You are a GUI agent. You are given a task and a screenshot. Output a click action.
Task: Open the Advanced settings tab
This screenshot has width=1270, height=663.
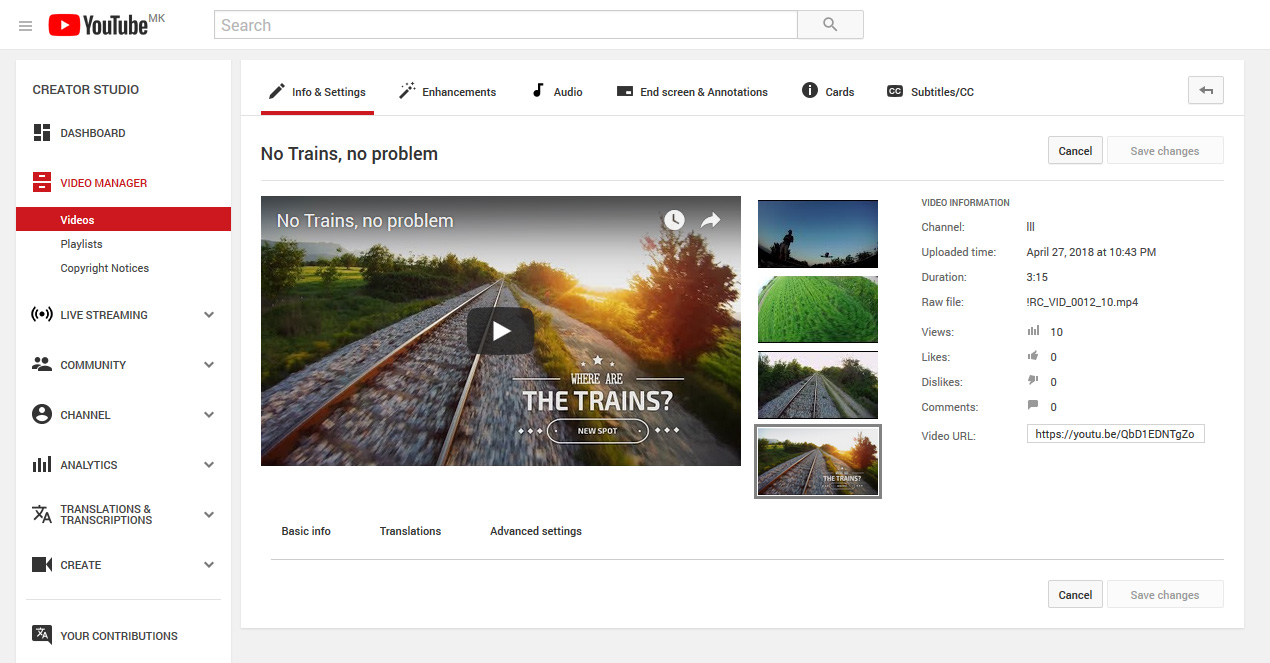point(535,531)
